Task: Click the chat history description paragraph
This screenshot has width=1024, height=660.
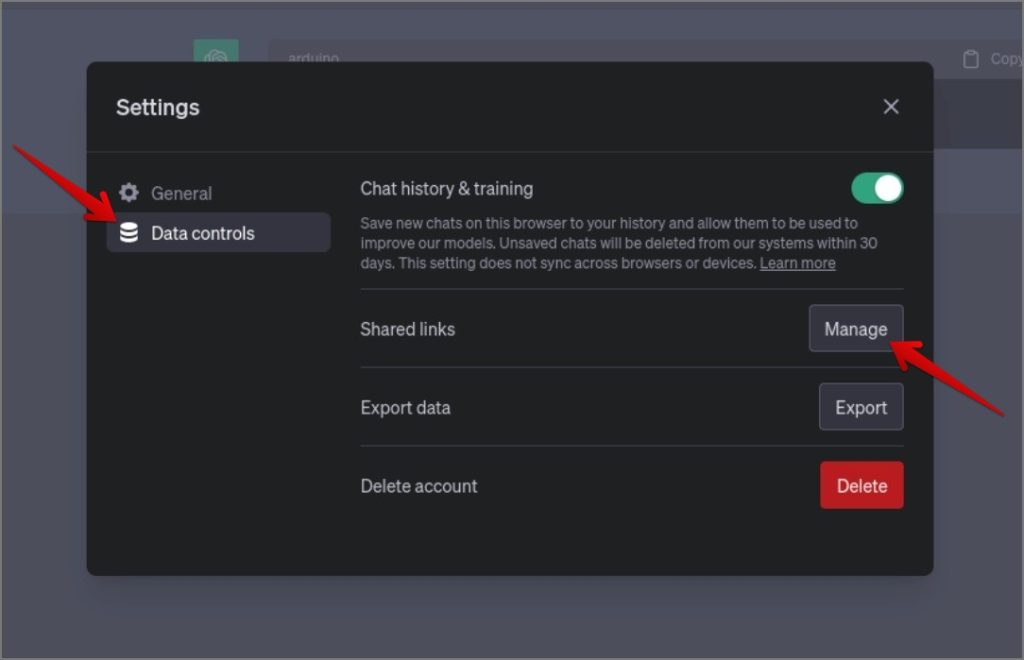Action: pyautogui.click(x=618, y=243)
